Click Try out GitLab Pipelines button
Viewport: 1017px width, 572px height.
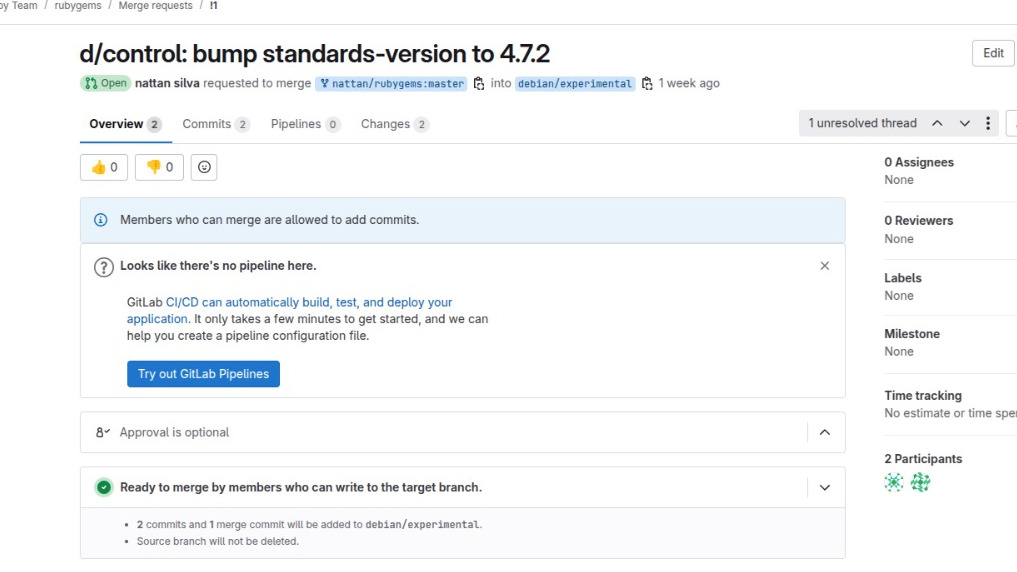point(203,374)
